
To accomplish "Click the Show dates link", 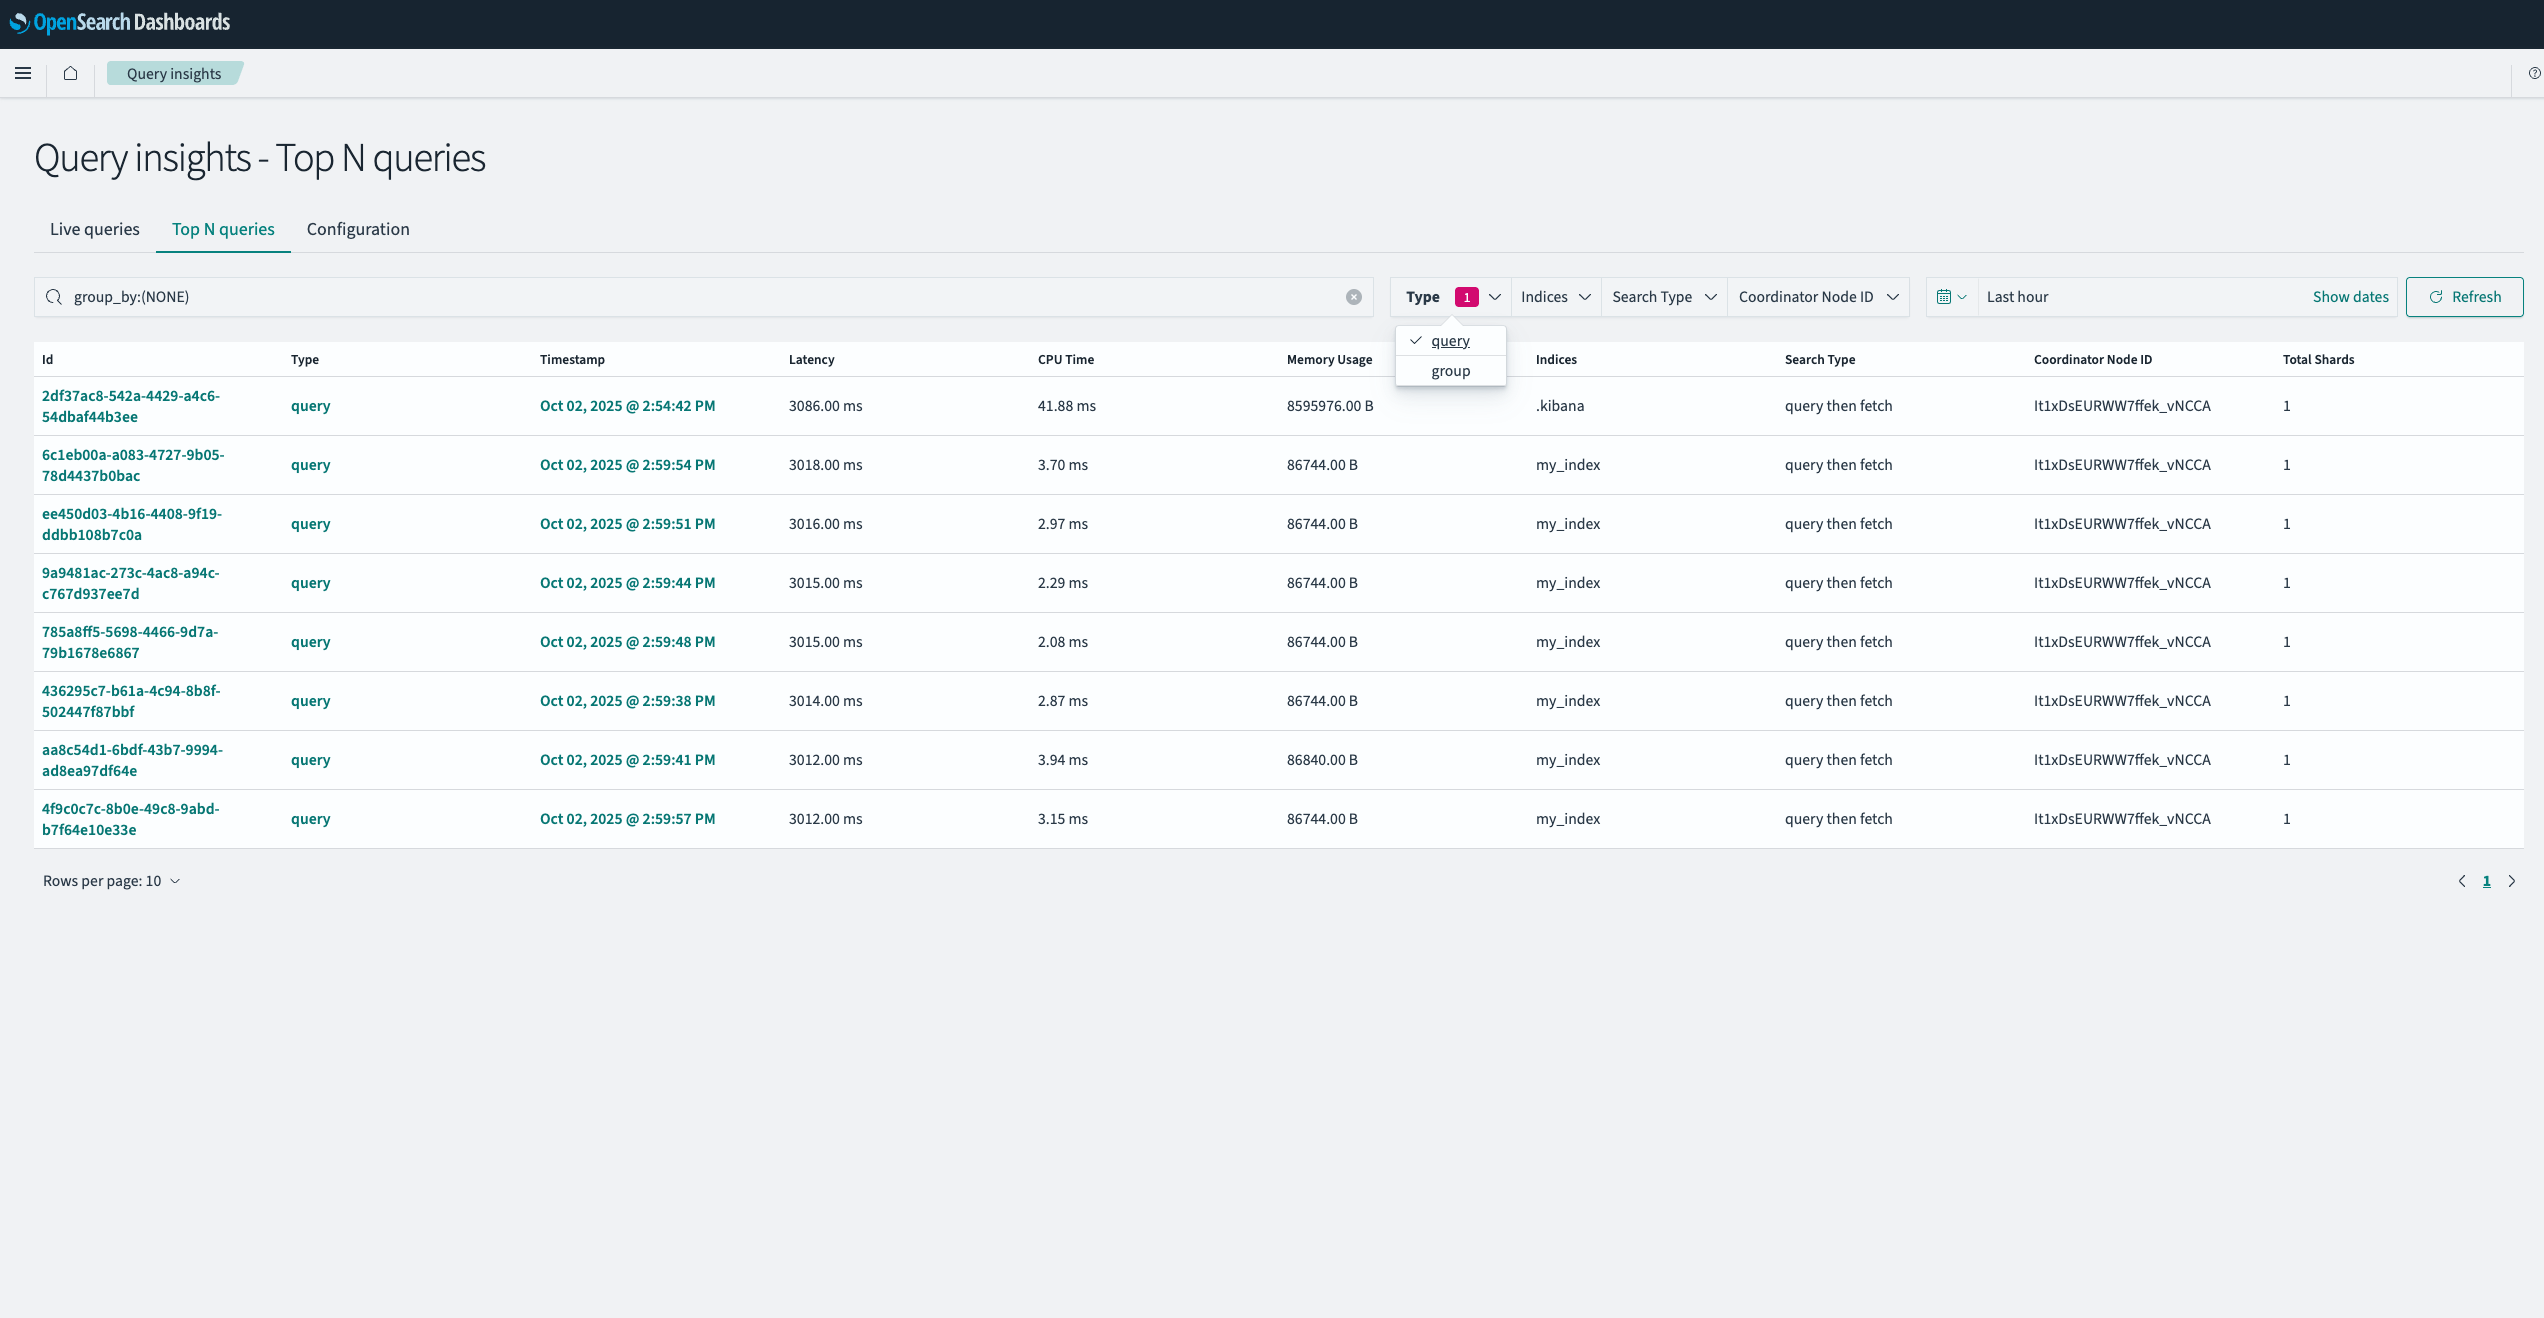I will pos(2350,297).
